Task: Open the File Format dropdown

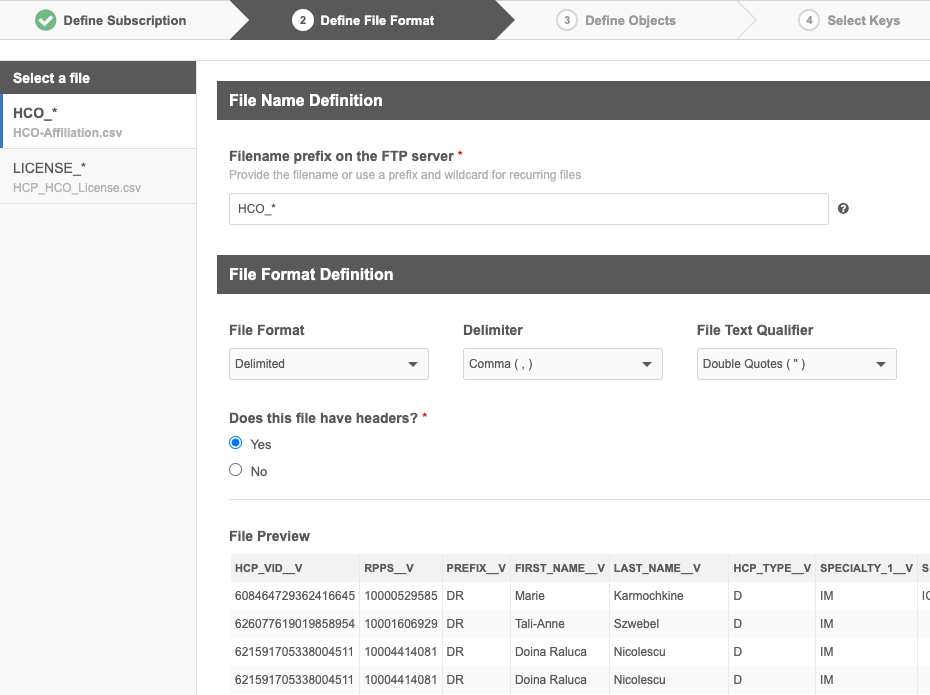Action: (x=328, y=364)
